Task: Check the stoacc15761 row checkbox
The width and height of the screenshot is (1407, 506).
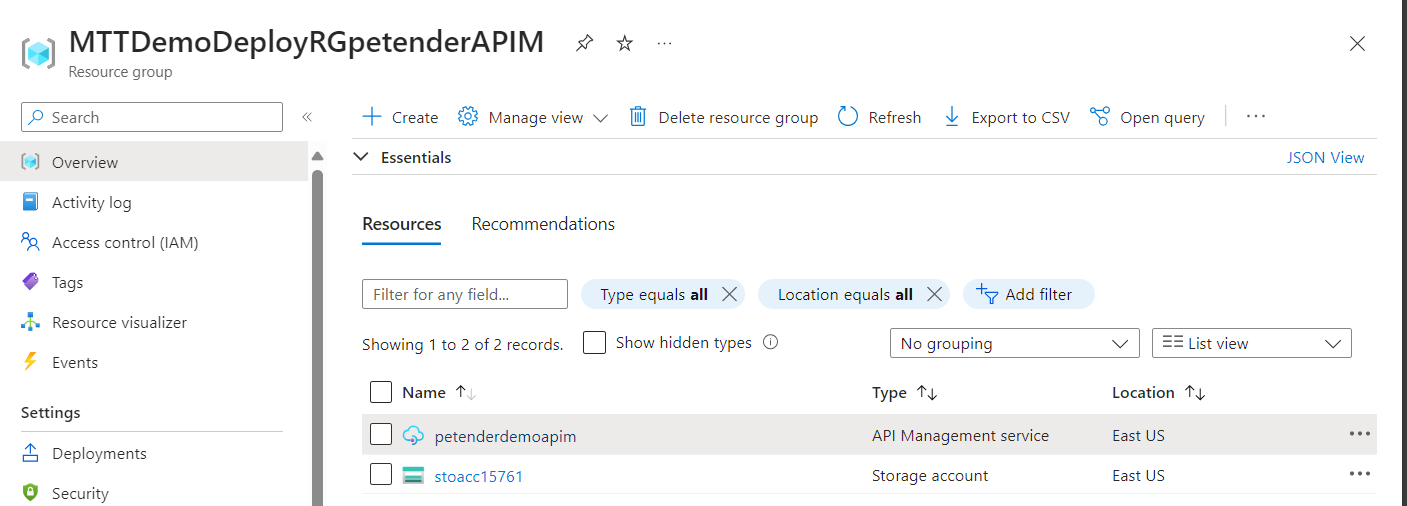Action: (x=381, y=475)
